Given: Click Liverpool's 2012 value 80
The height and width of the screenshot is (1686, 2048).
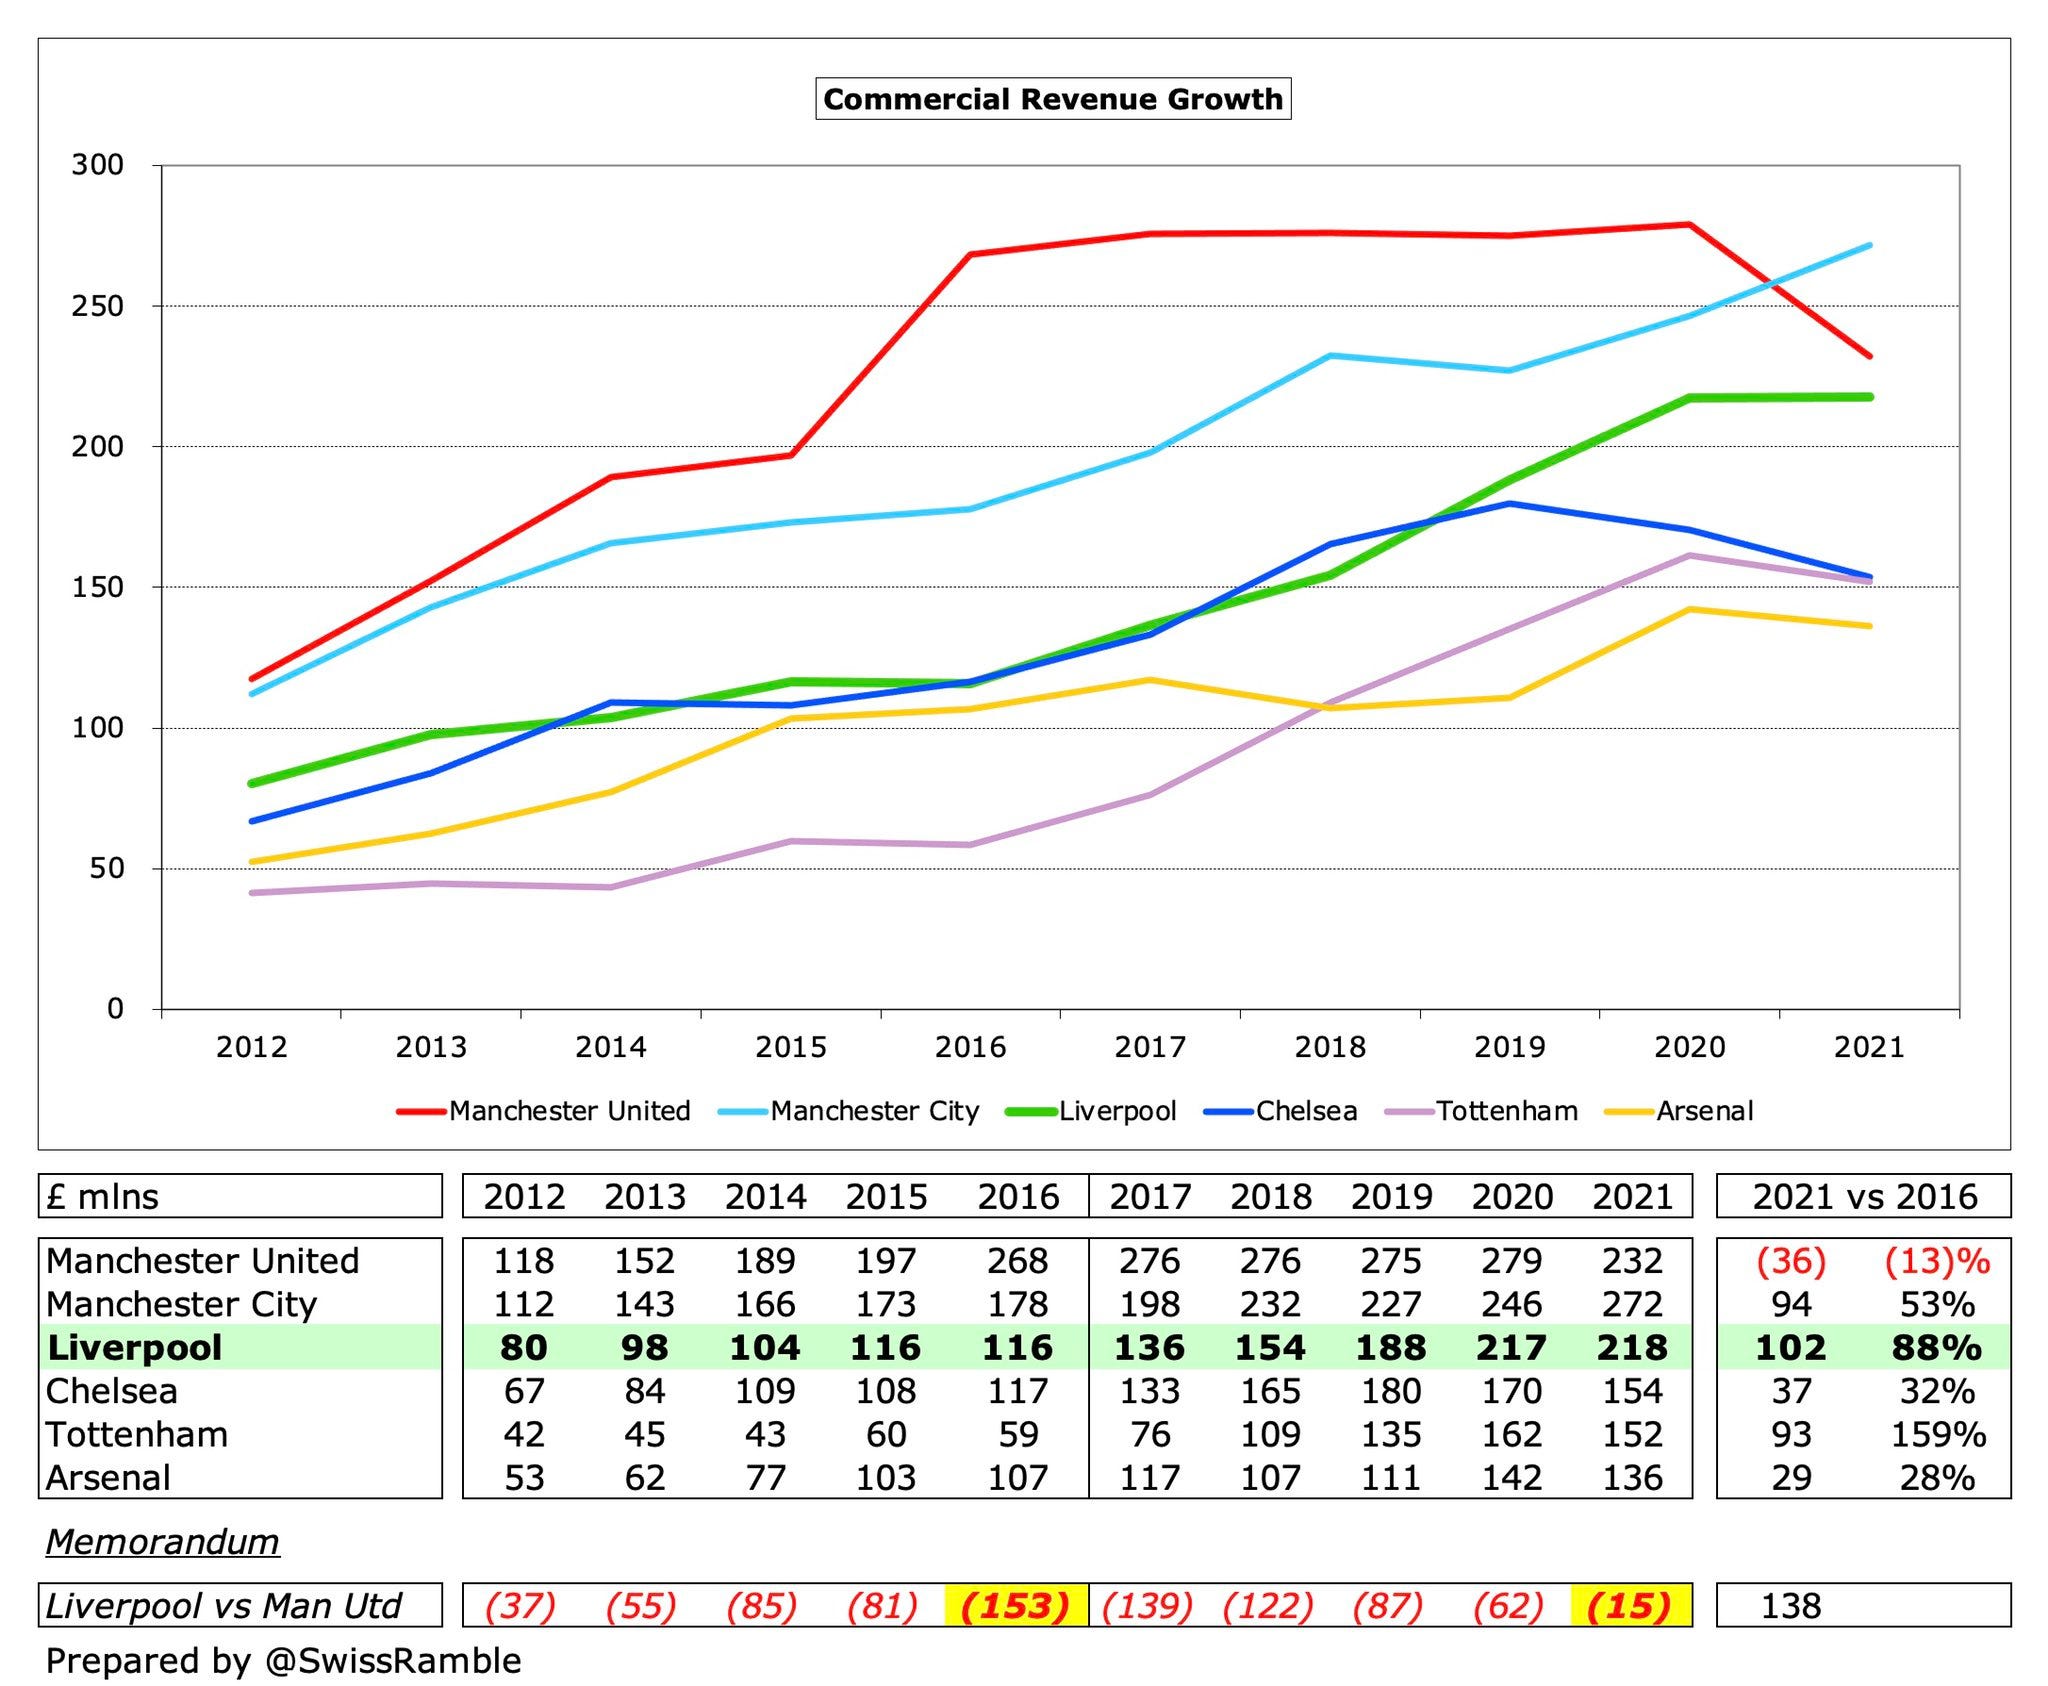Looking at the screenshot, I should 524,1347.
